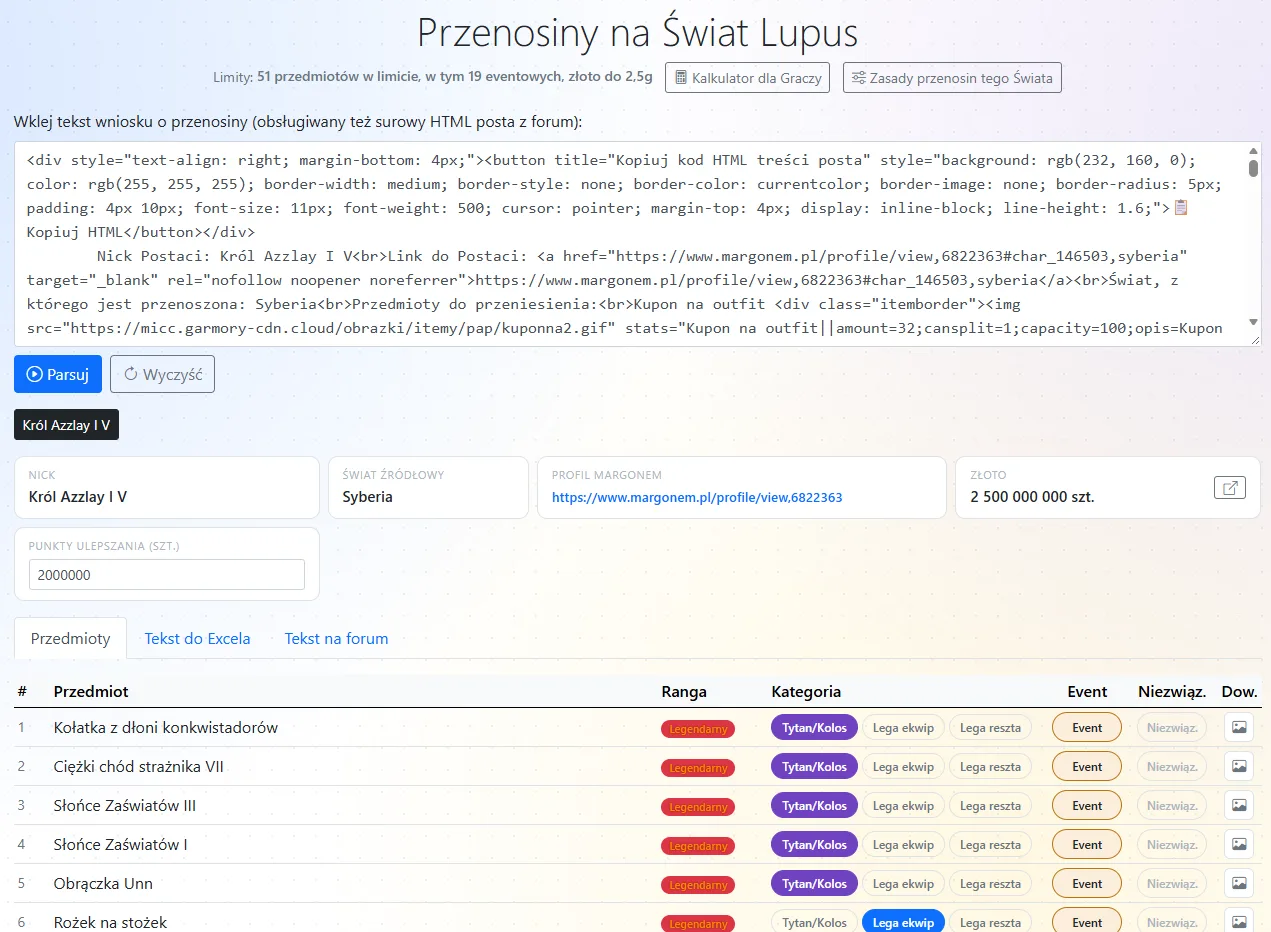Toggle Lega ekwip for Kołatka z dłoni konkwistadorów
The image size is (1271, 932).
pyautogui.click(x=903, y=727)
